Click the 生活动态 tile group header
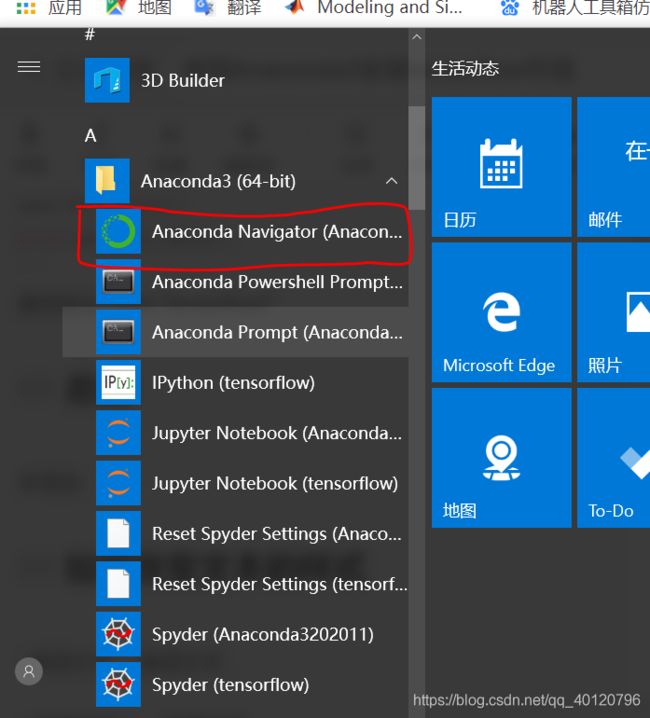This screenshot has height=718, width=650. pyautogui.click(x=465, y=69)
